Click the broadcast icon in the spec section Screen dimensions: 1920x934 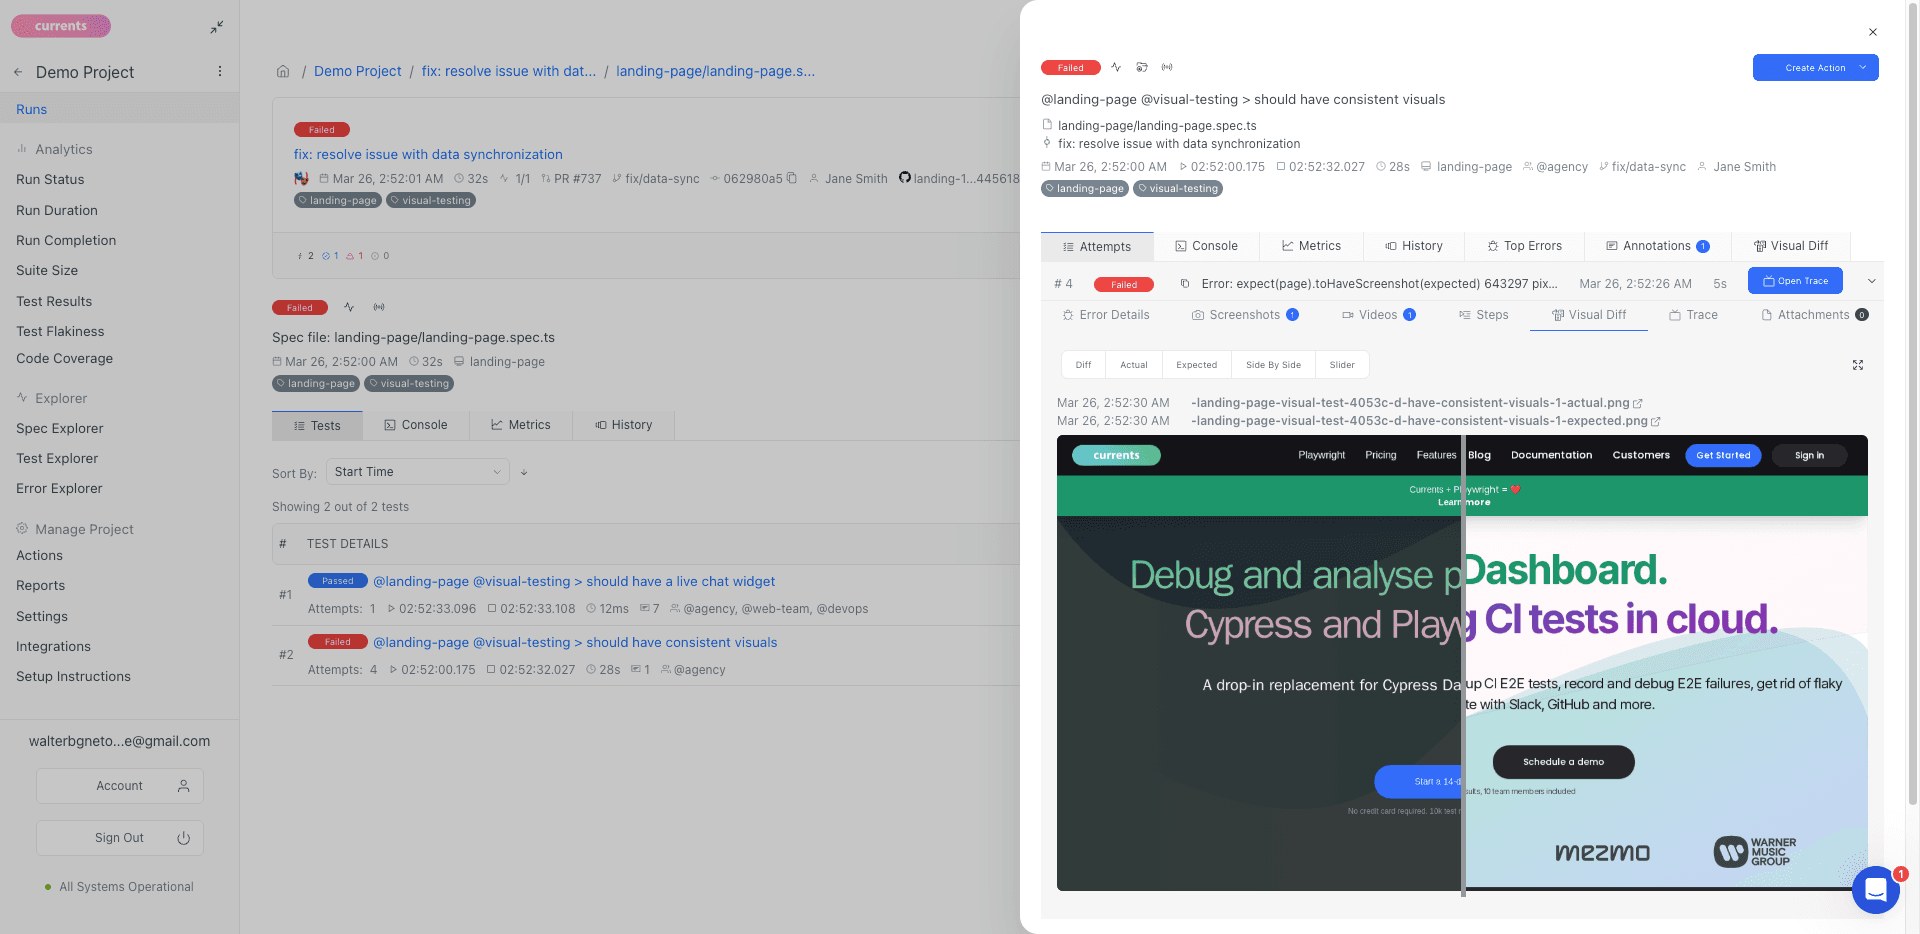(379, 307)
